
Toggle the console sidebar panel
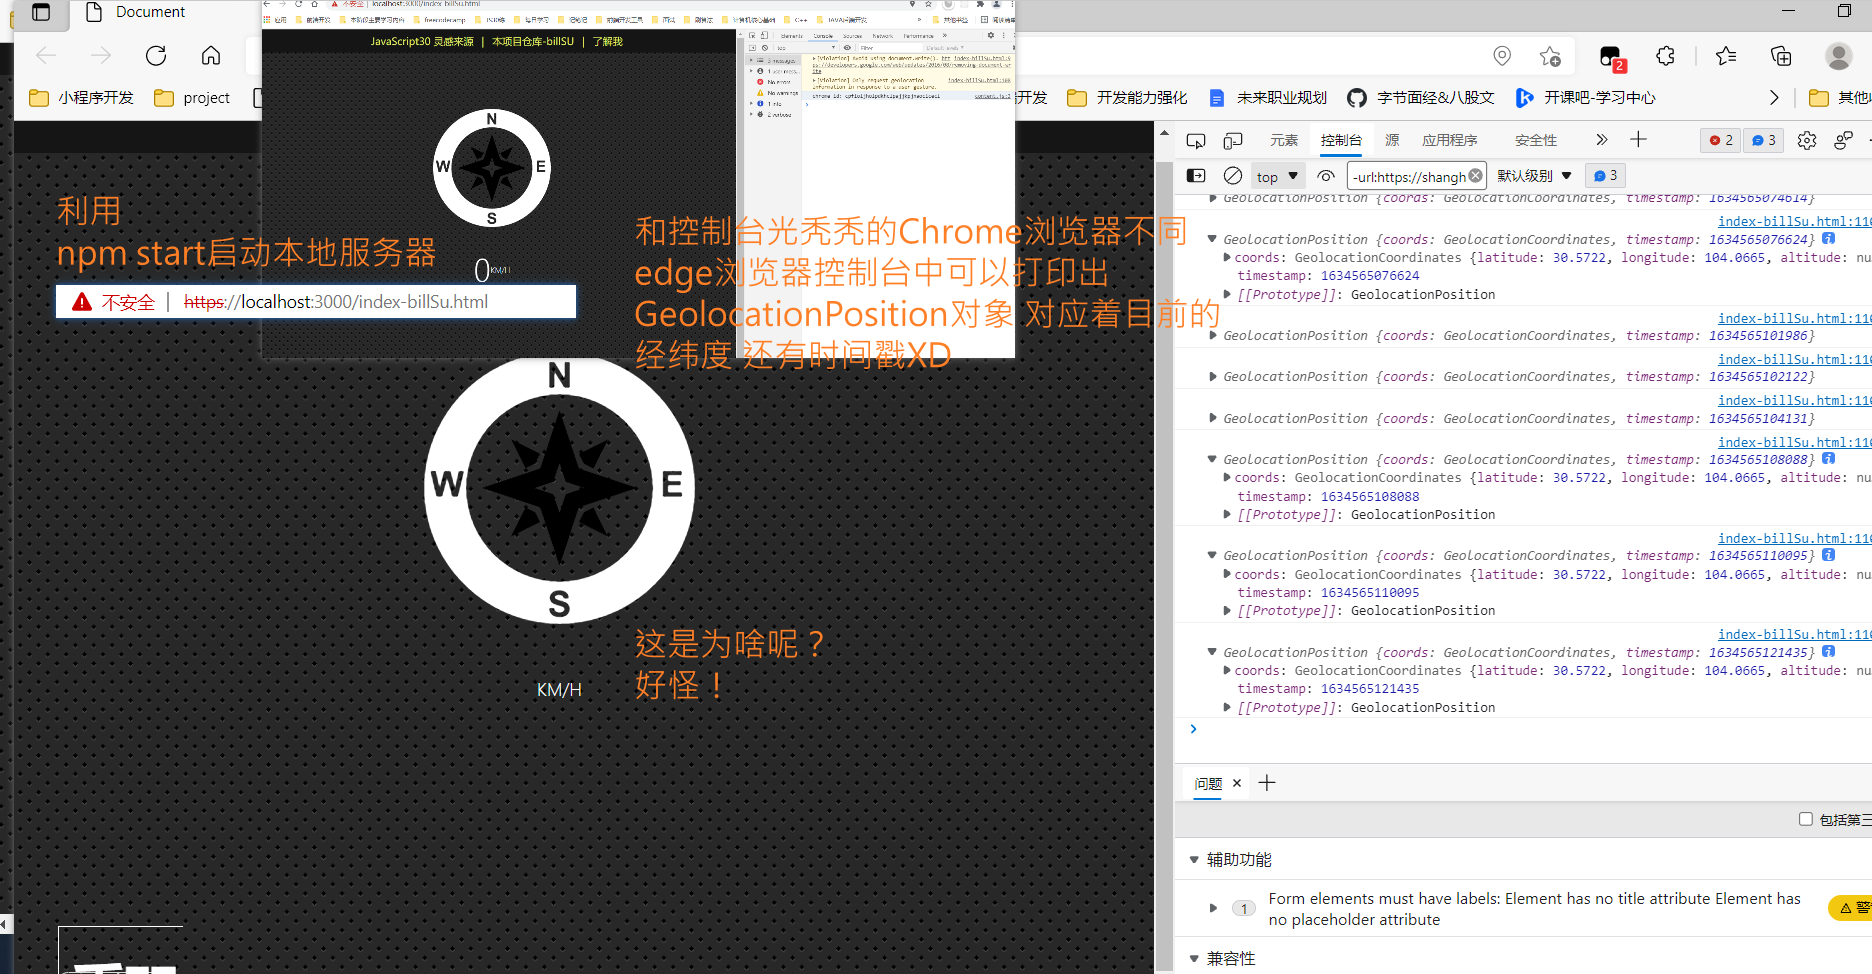point(1196,176)
